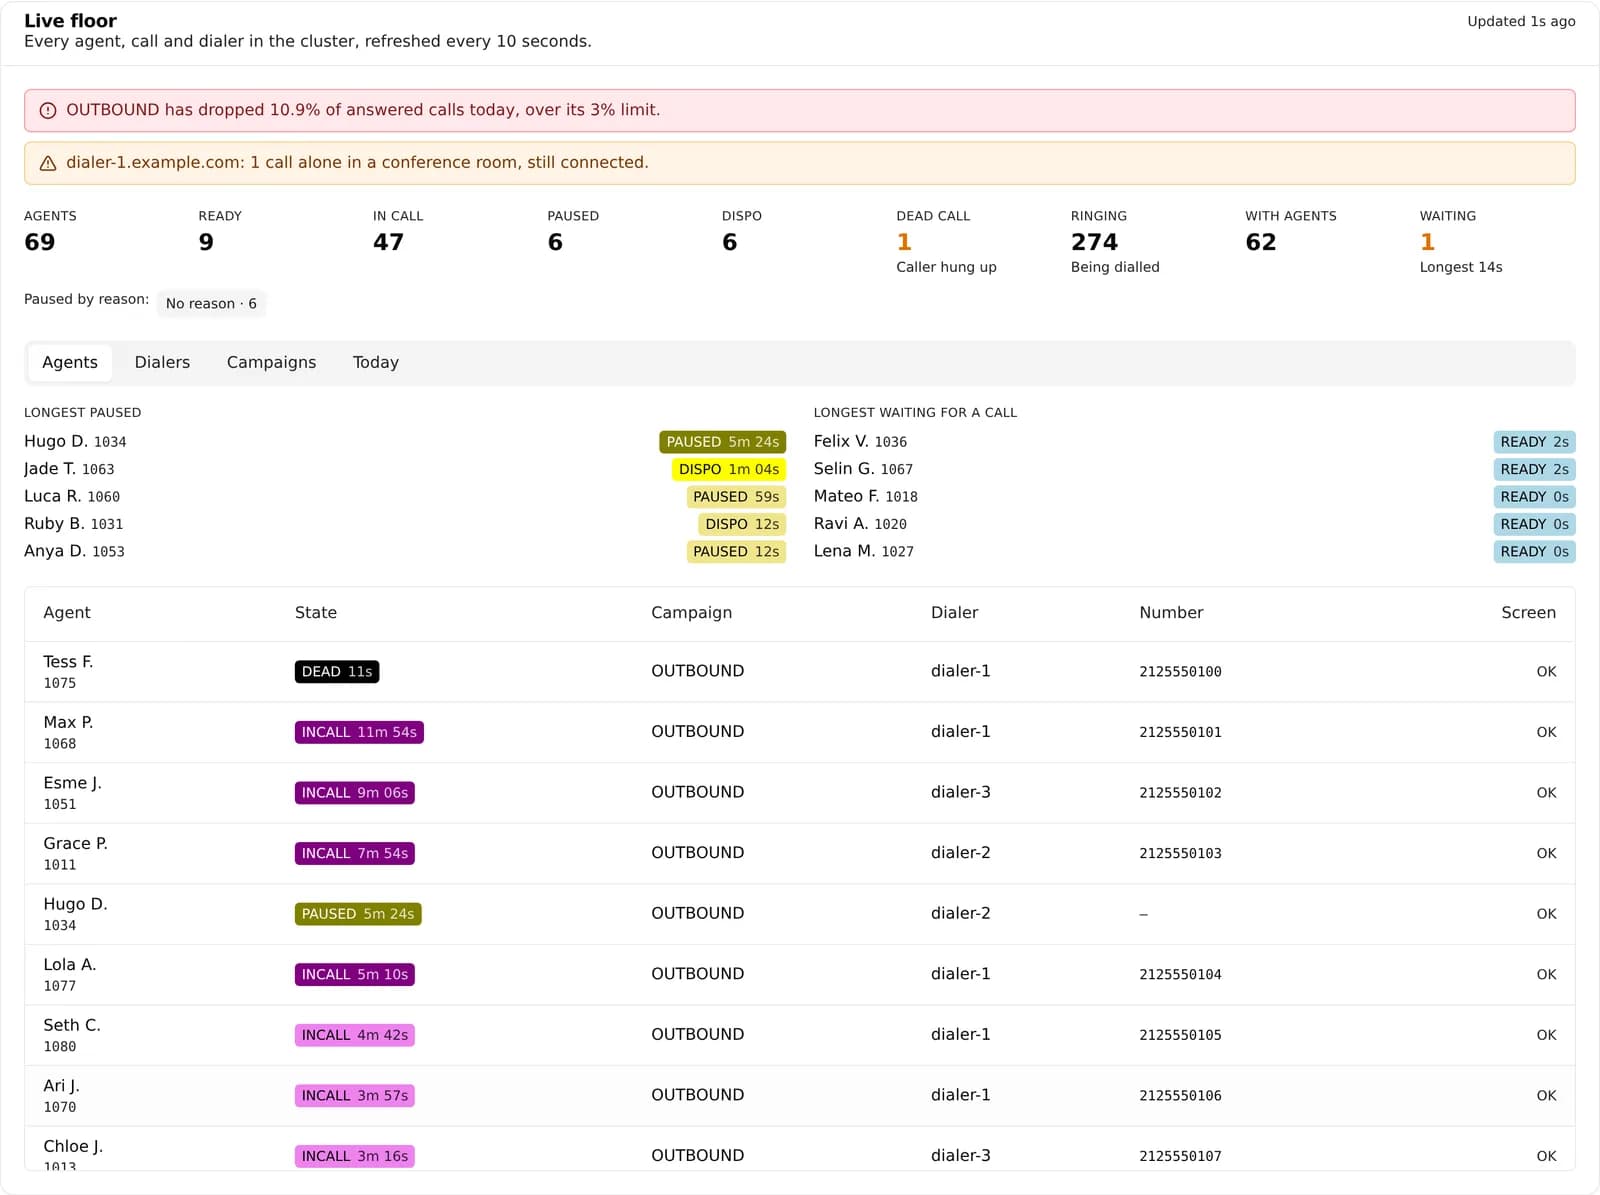1600x1195 pixels.
Task: Click the "Updated 1s ago" status text
Action: 1521,21
